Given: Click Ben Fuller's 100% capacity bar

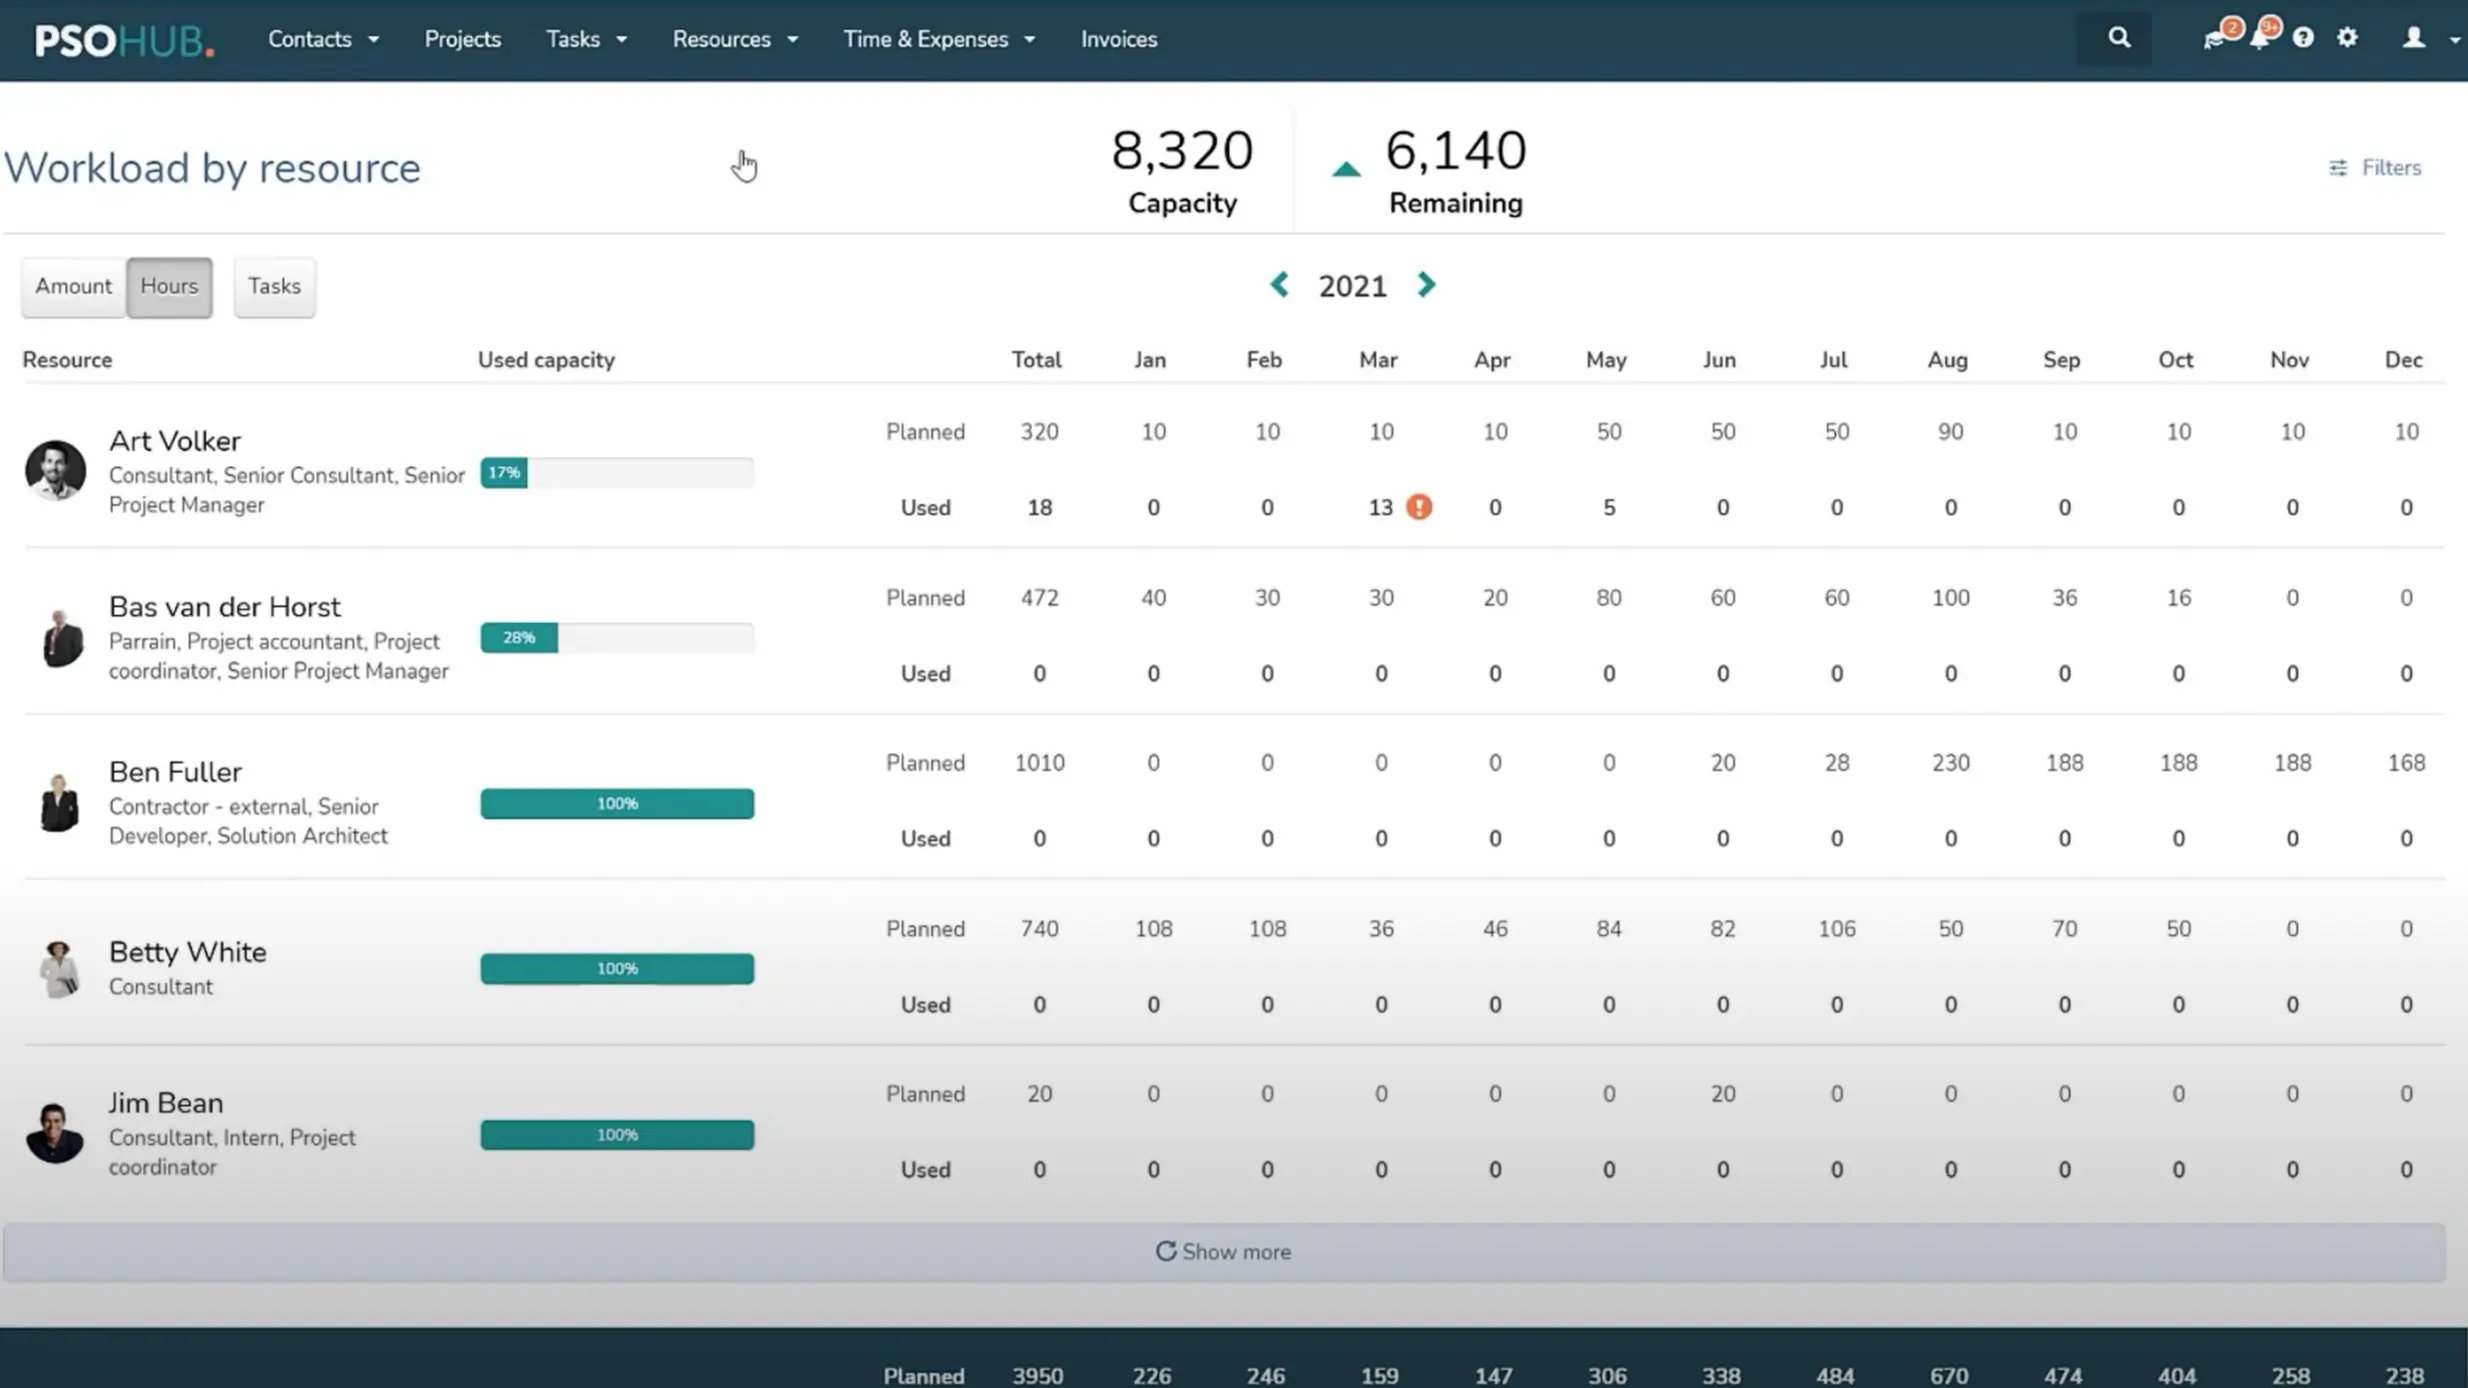Looking at the screenshot, I should [617, 803].
